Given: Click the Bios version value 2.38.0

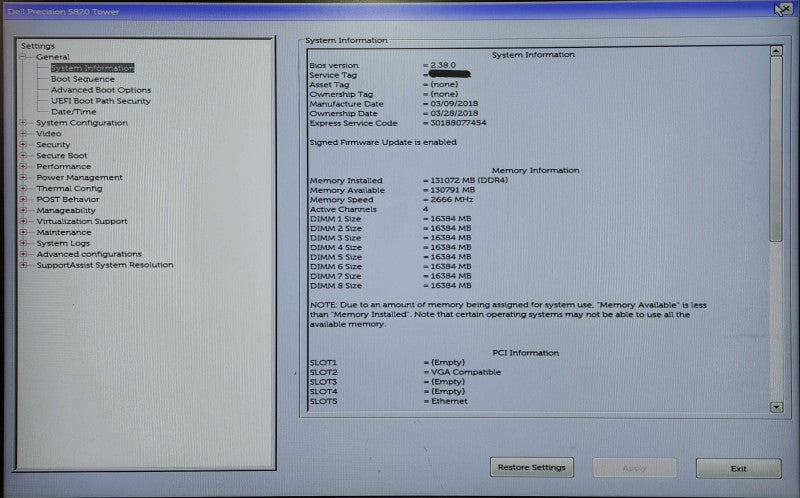Looking at the screenshot, I should [x=443, y=65].
